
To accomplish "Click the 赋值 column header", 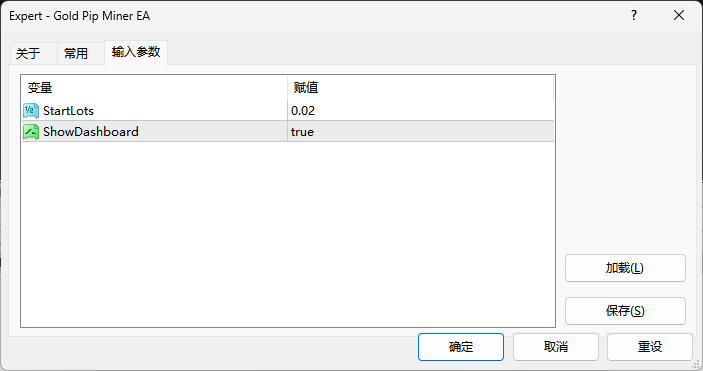I will [x=421, y=87].
